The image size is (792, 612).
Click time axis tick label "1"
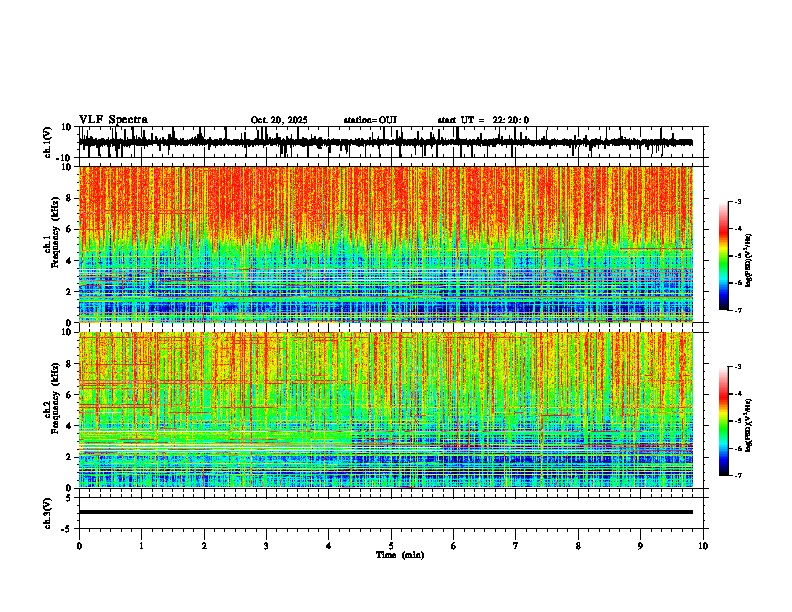[141, 546]
